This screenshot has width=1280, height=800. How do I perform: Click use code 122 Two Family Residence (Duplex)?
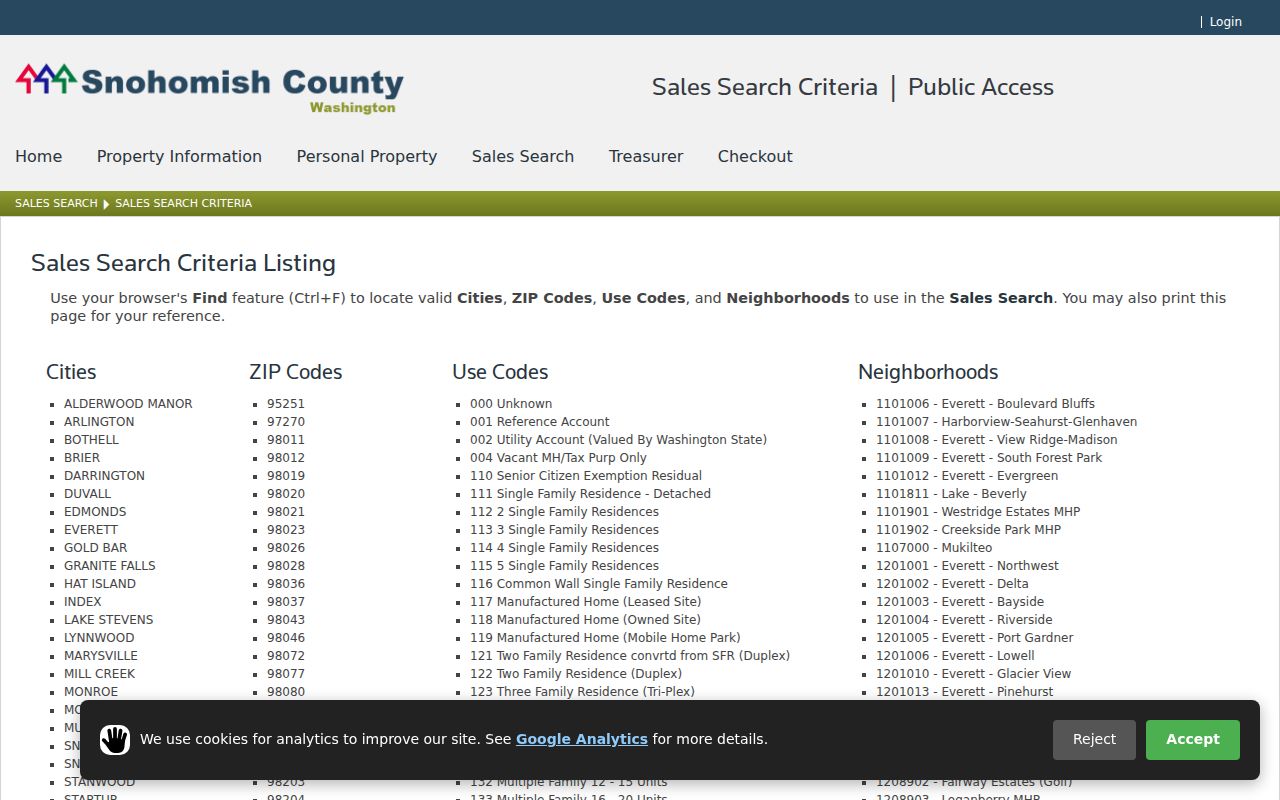[x=576, y=674]
